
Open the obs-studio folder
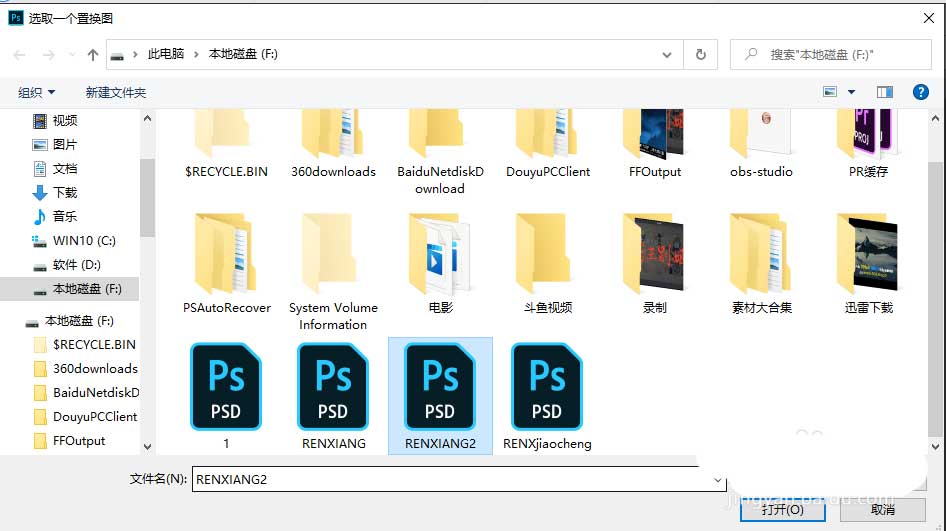click(x=761, y=145)
